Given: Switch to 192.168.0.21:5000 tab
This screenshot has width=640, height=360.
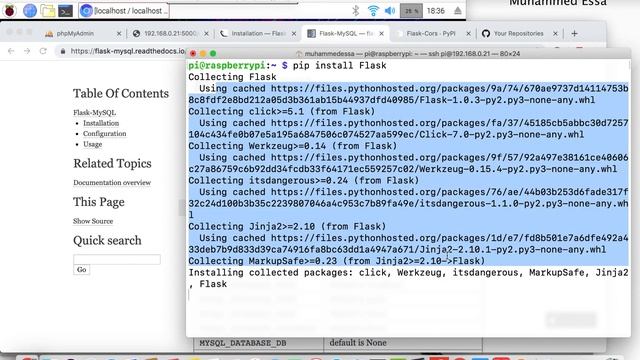Looking at the screenshot, I should [x=171, y=33].
